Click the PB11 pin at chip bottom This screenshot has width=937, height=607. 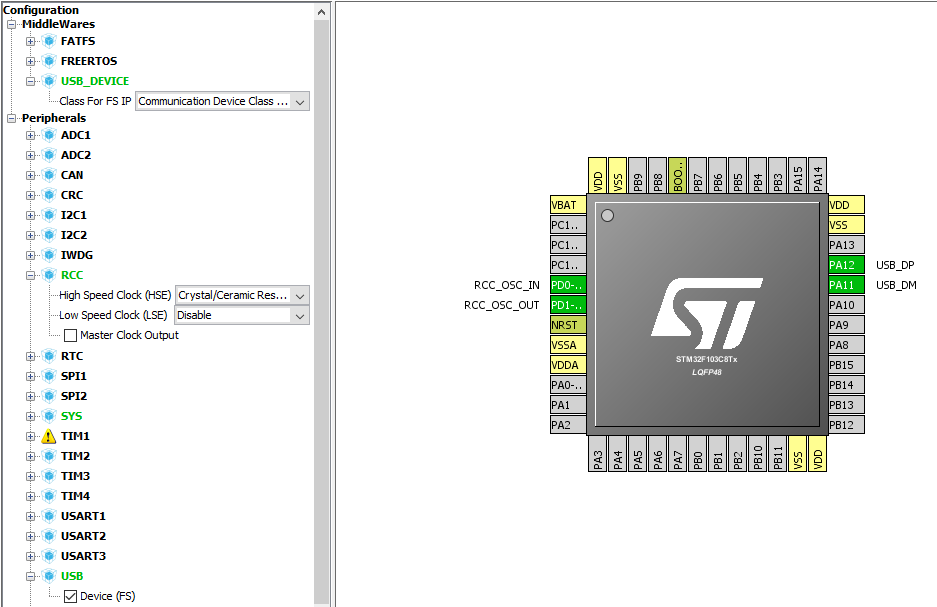coord(777,453)
